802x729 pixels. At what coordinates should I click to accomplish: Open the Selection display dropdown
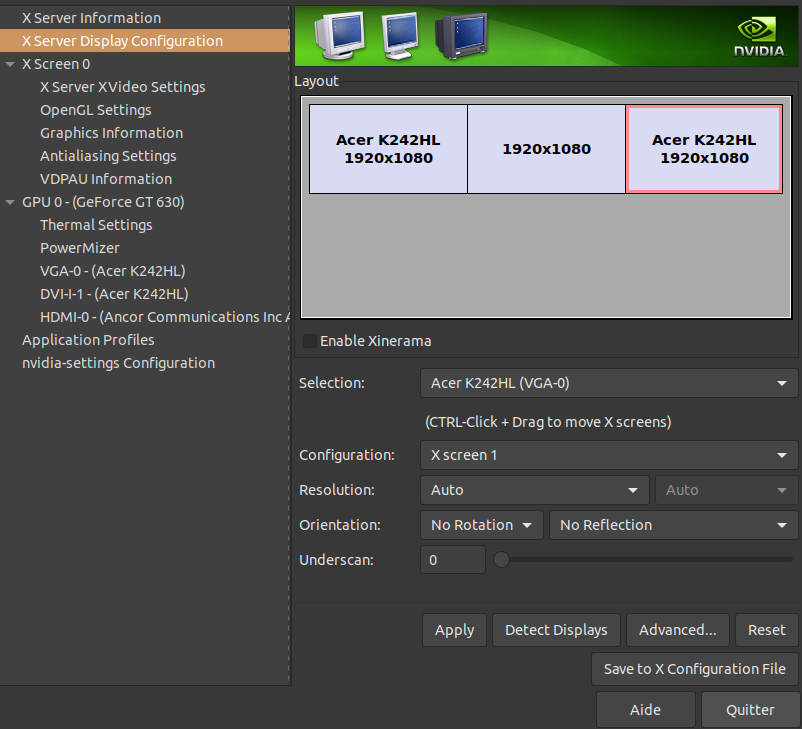[608, 383]
